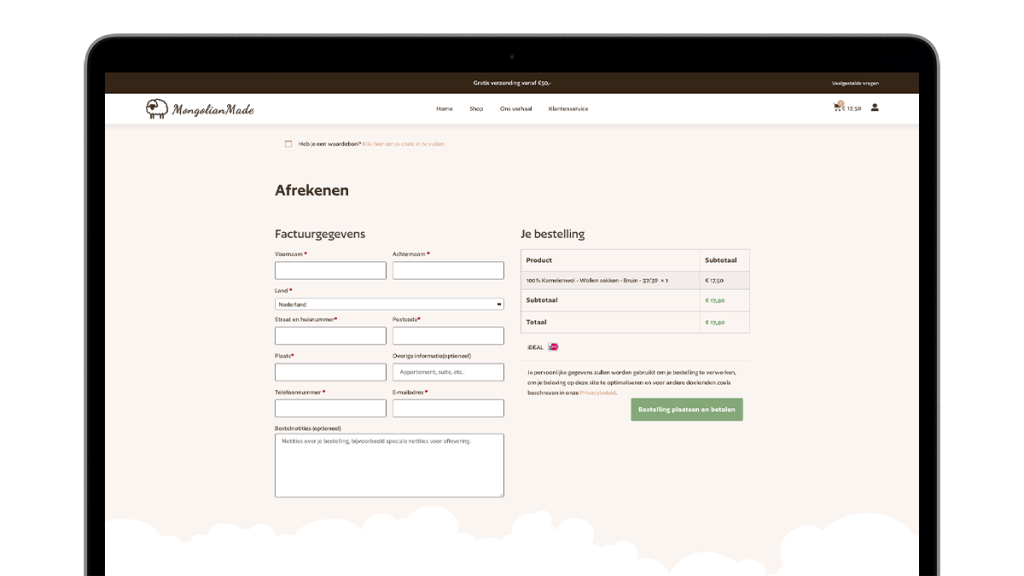
Task: Open Ons verhaal page
Action: coord(516,108)
